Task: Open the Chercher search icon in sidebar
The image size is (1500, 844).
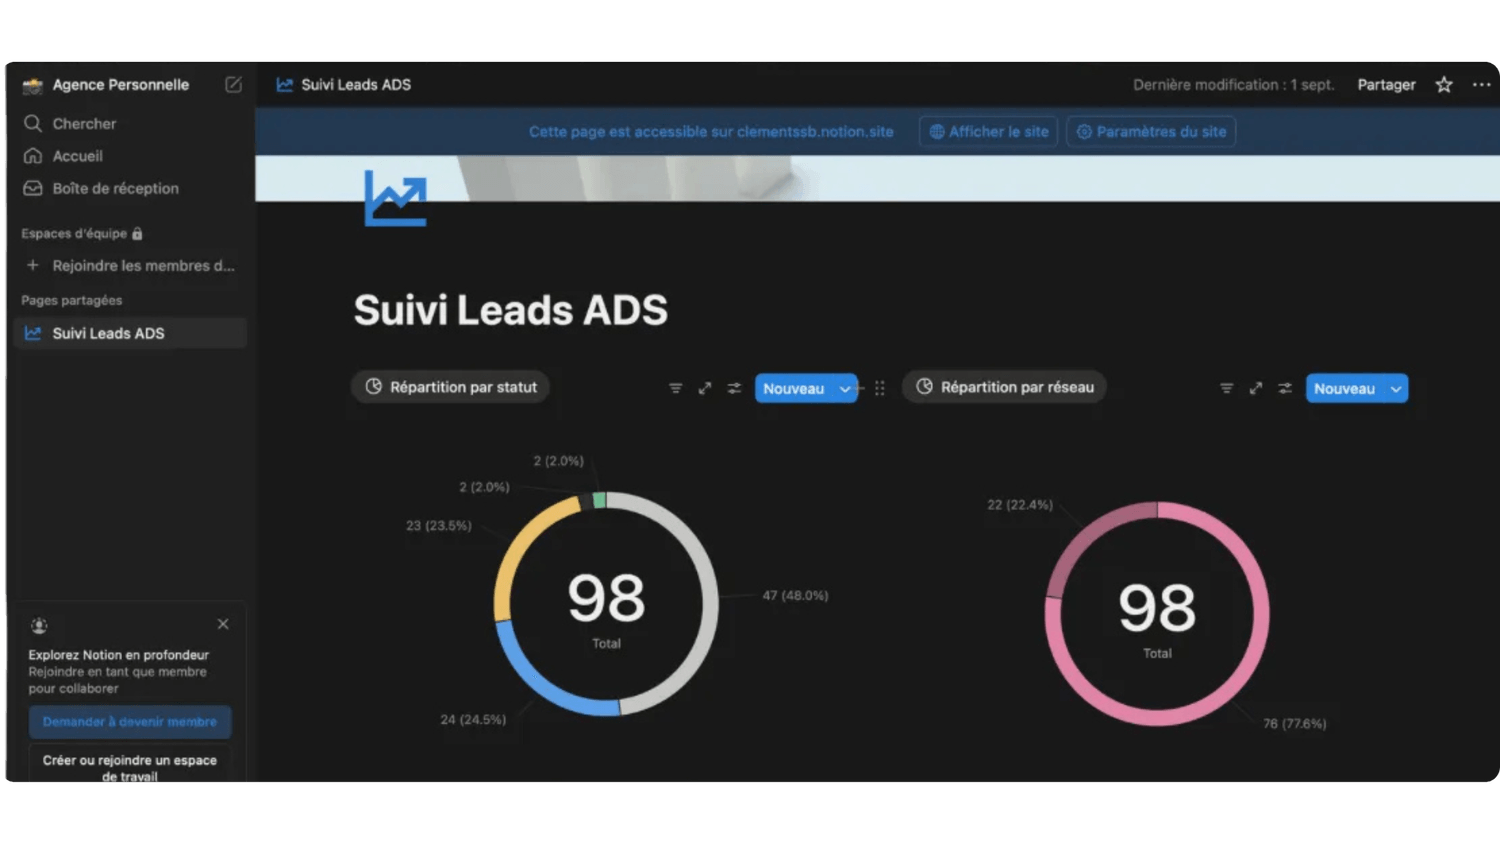Action: click(33, 123)
